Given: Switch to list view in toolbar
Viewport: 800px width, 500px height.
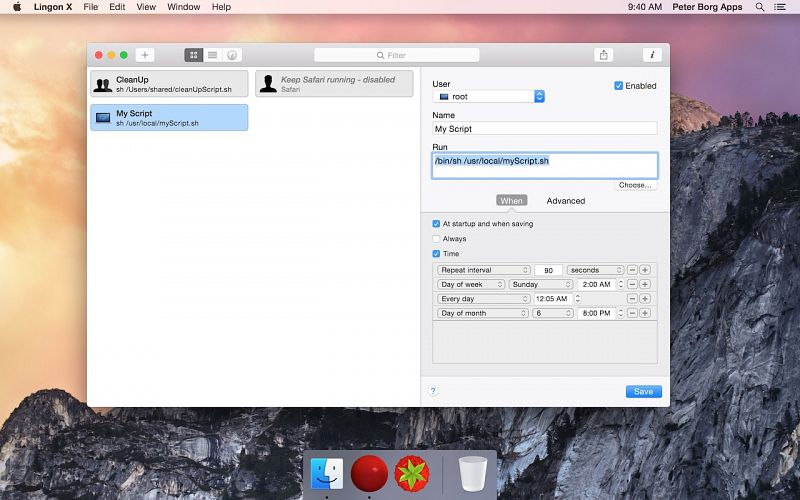Looking at the screenshot, I should pos(212,55).
